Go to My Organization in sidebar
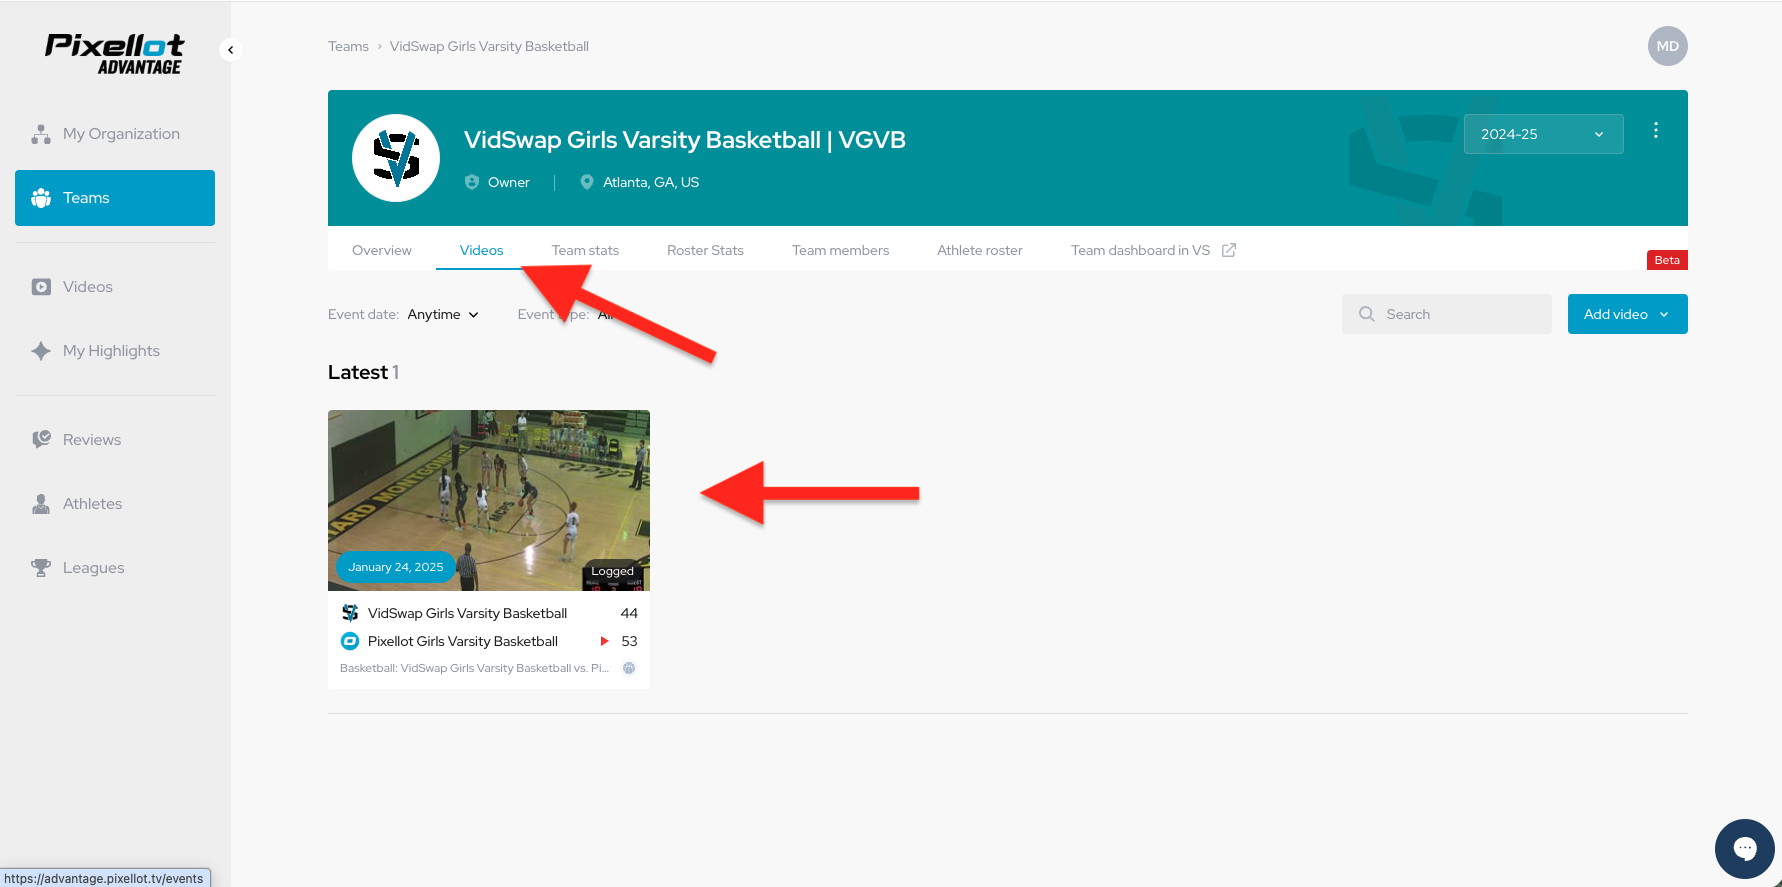The width and height of the screenshot is (1782, 887). pyautogui.click(x=120, y=134)
